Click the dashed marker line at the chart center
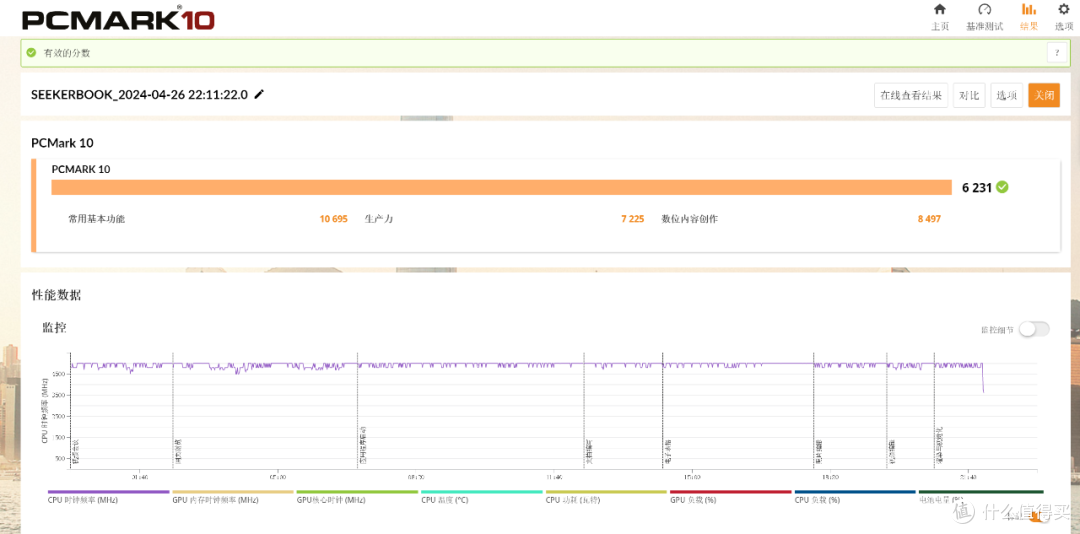This screenshot has width=1080, height=534. (x=584, y=413)
